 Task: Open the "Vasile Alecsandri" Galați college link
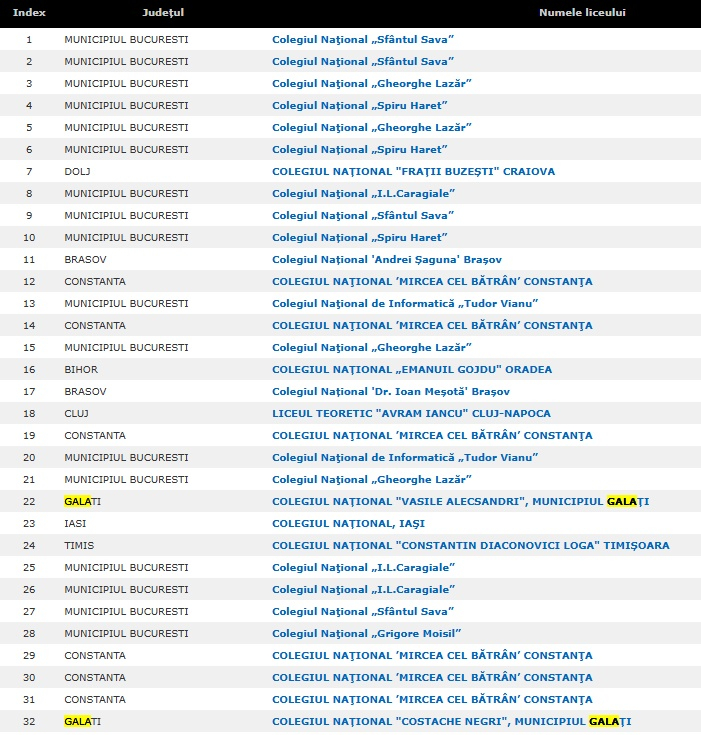click(x=460, y=501)
